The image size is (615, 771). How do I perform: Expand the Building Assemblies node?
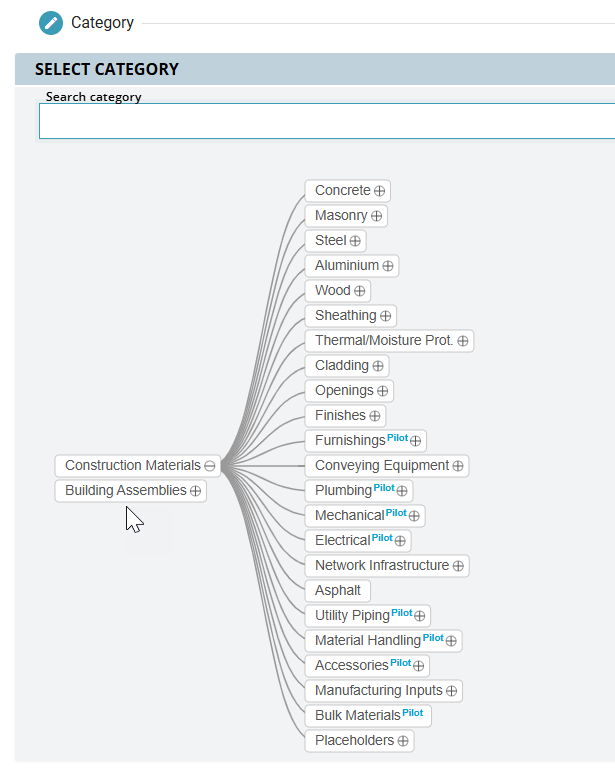pyautogui.click(x=196, y=491)
